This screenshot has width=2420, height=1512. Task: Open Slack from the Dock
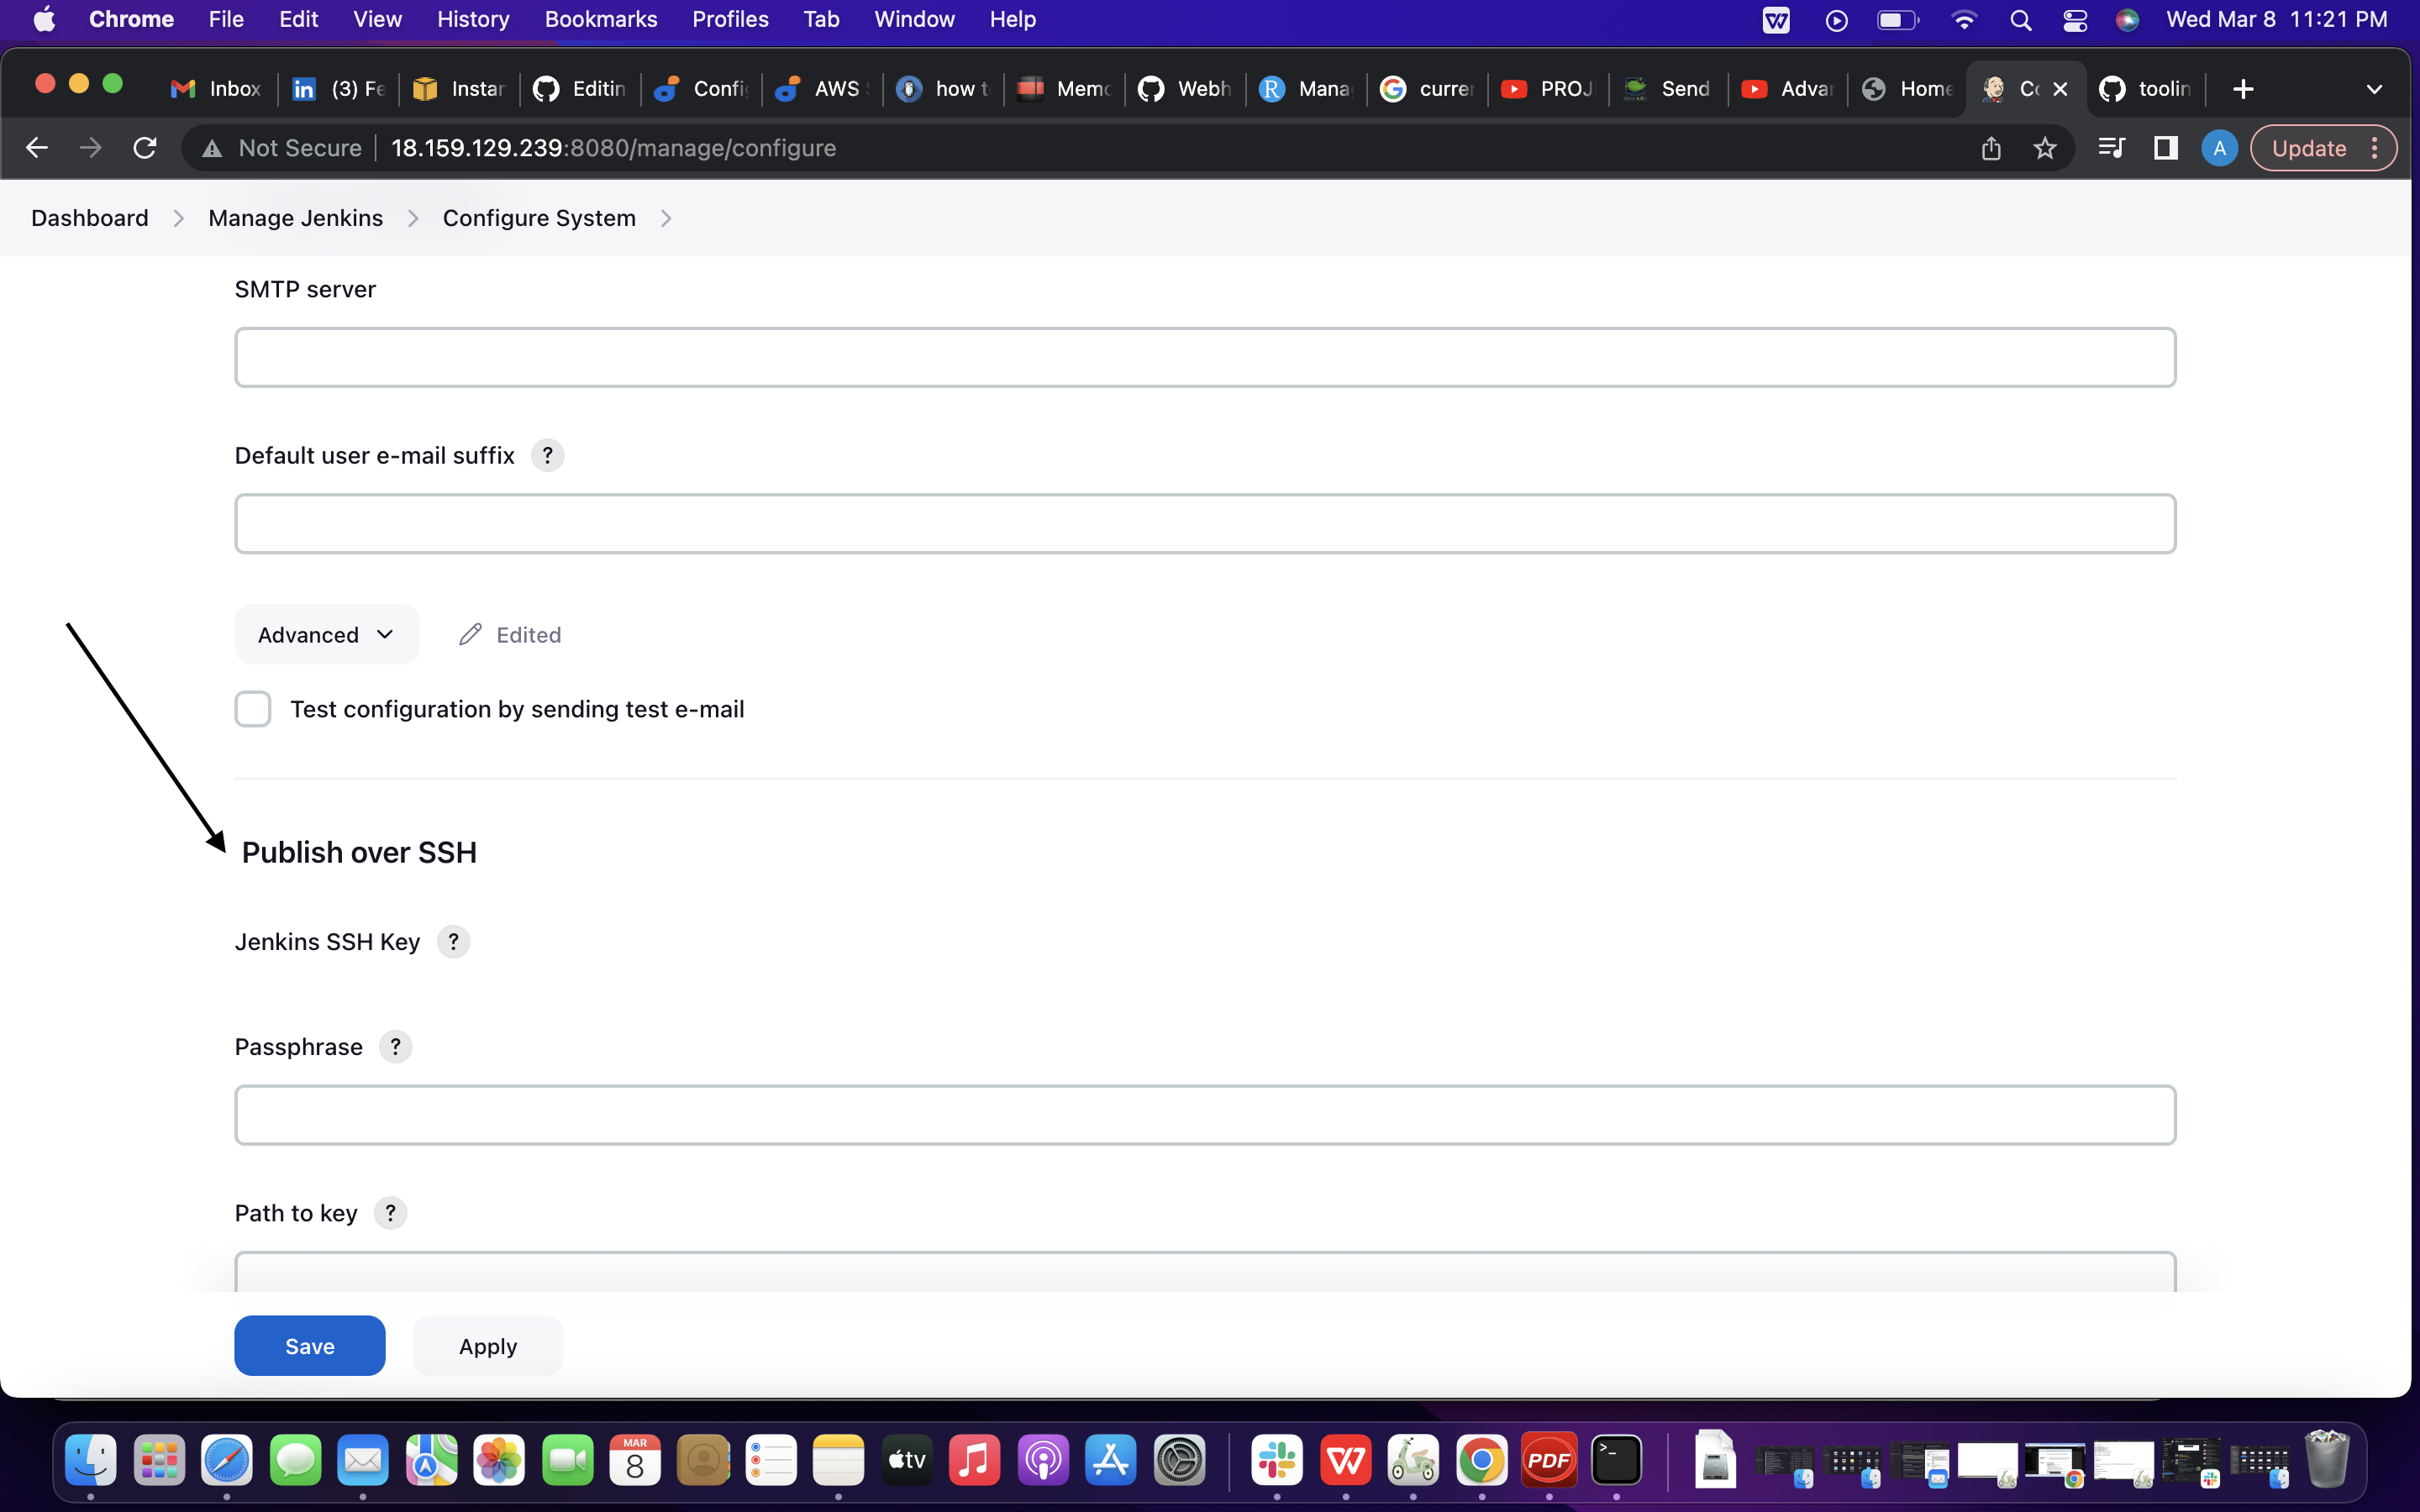tap(1276, 1459)
